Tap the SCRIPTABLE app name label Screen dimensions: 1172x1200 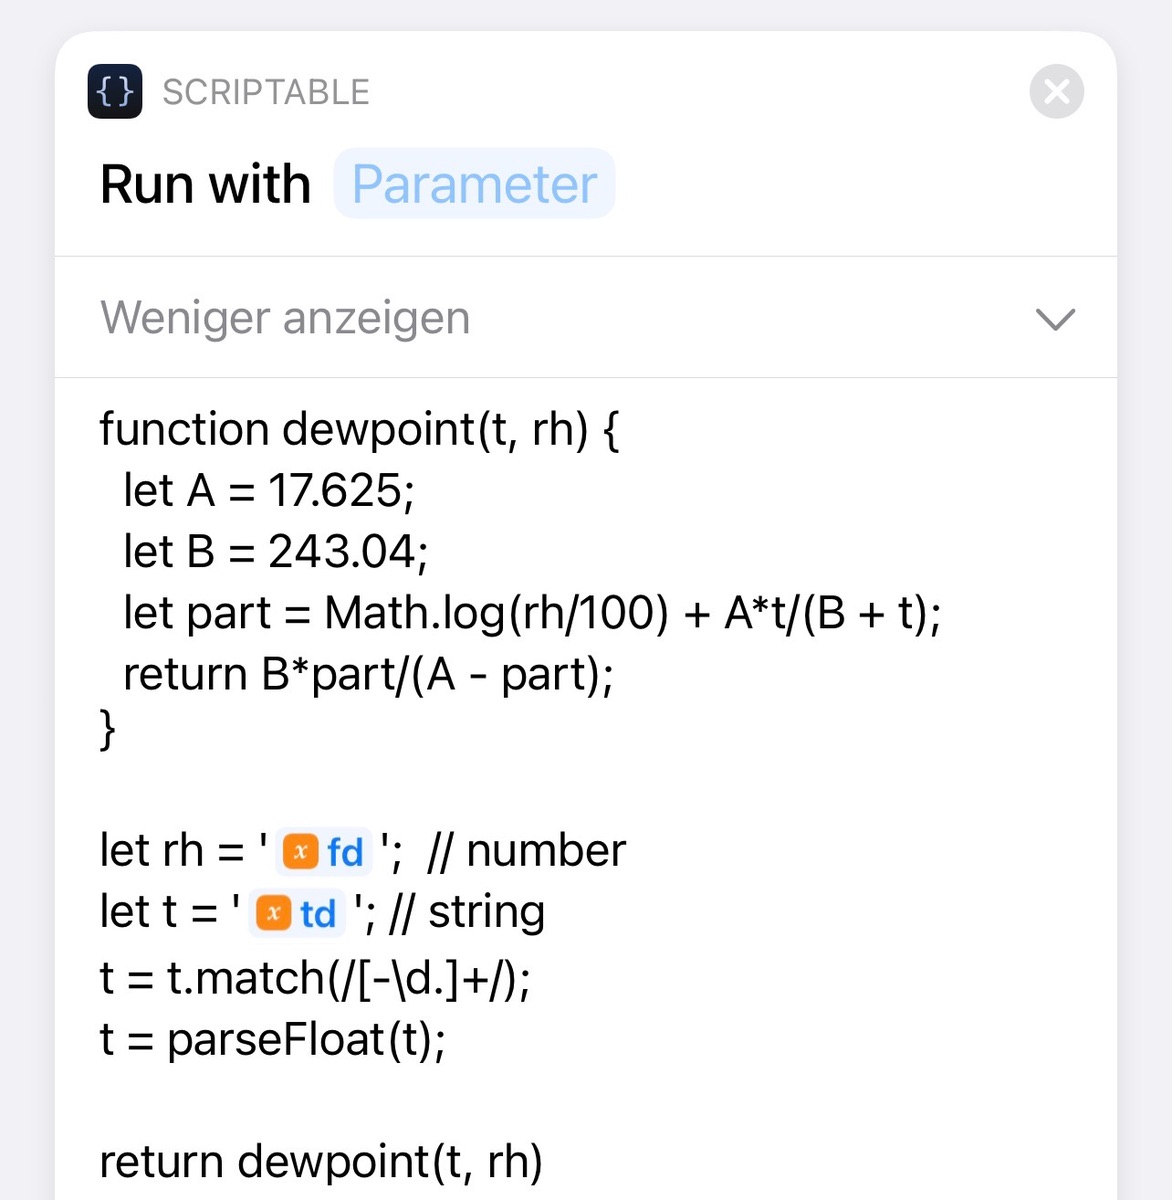pos(266,92)
